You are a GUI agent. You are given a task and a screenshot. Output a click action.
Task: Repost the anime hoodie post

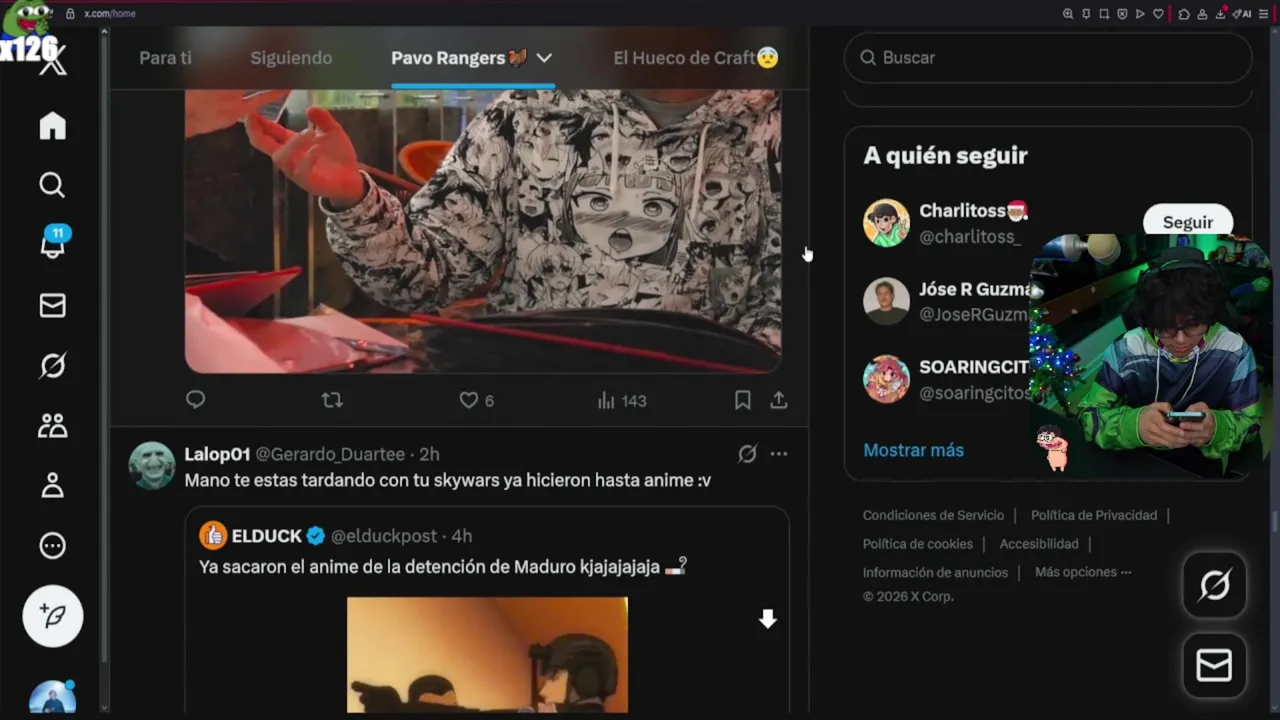(332, 400)
